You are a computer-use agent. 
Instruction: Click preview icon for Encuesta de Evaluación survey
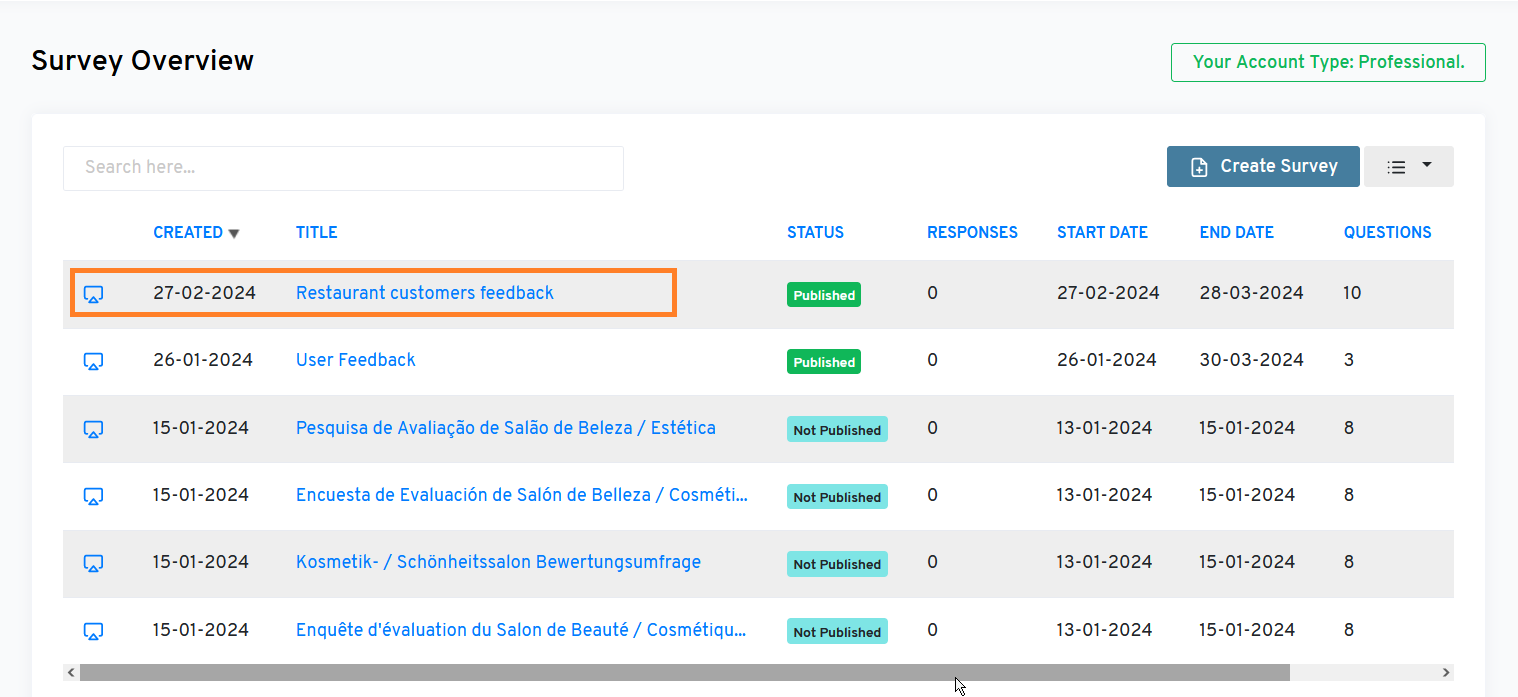pyautogui.click(x=93, y=496)
